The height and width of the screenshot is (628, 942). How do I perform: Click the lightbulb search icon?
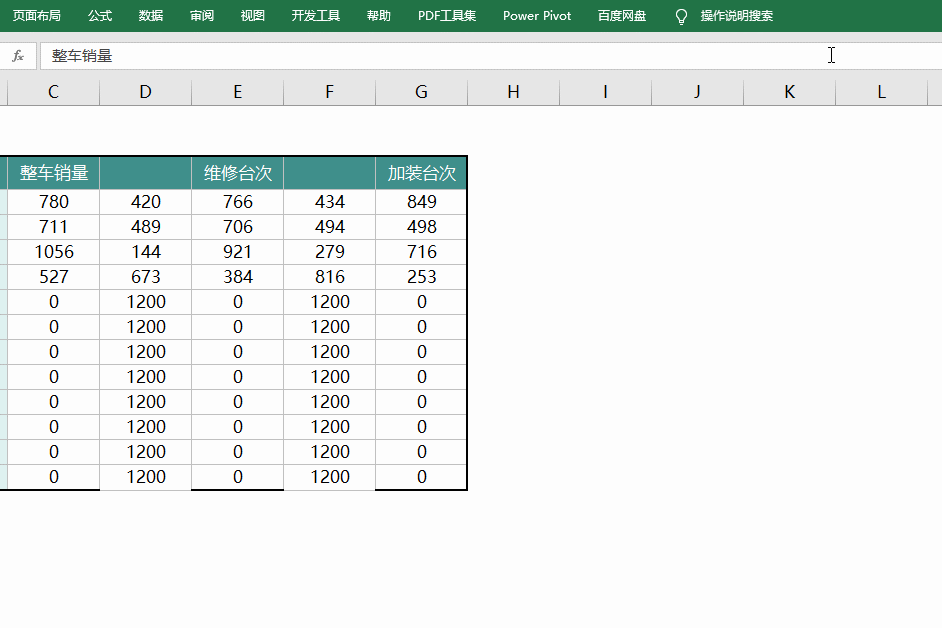pos(681,16)
